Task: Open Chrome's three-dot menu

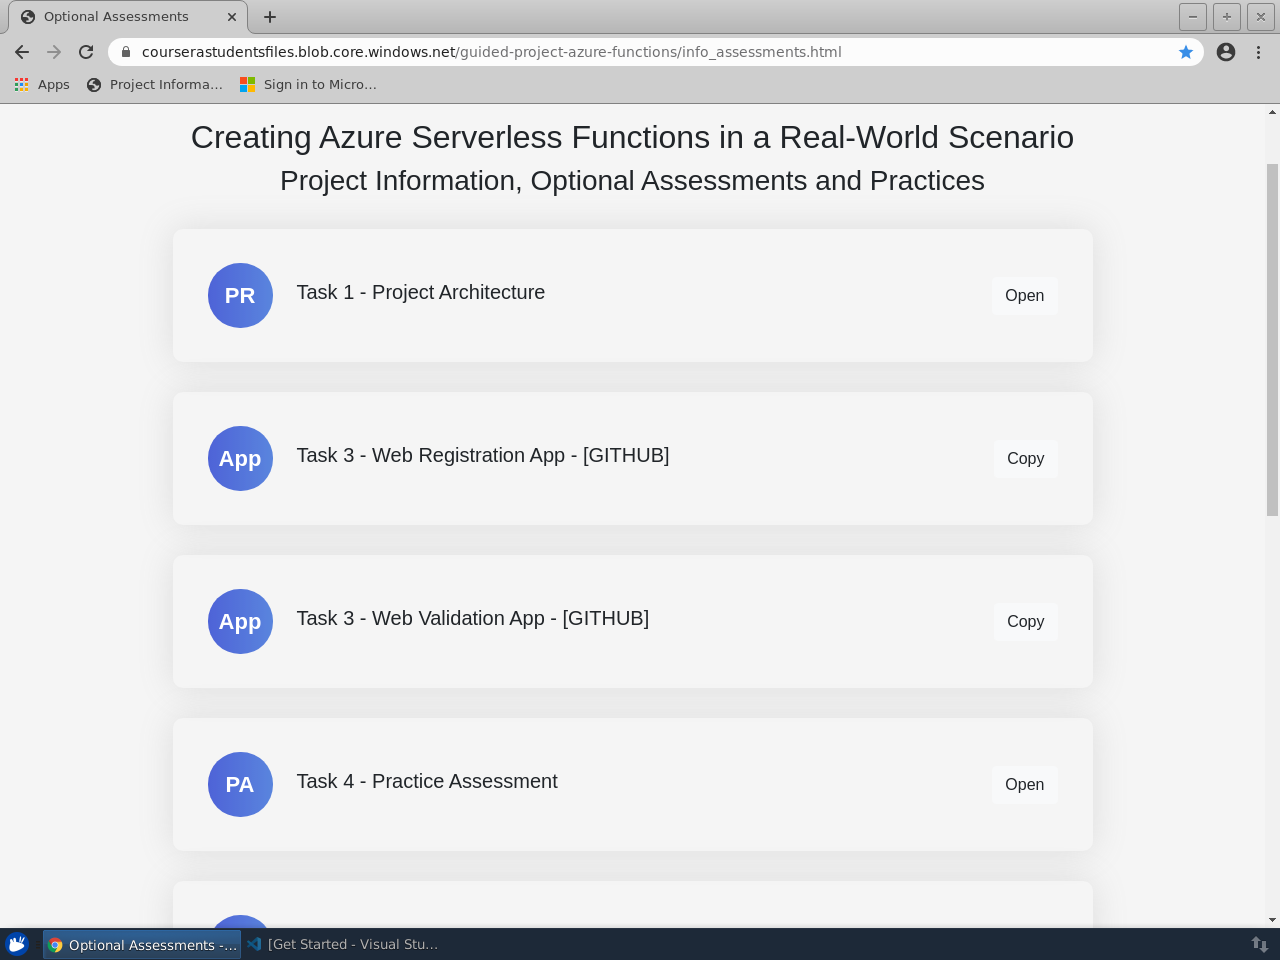Action: (1258, 52)
